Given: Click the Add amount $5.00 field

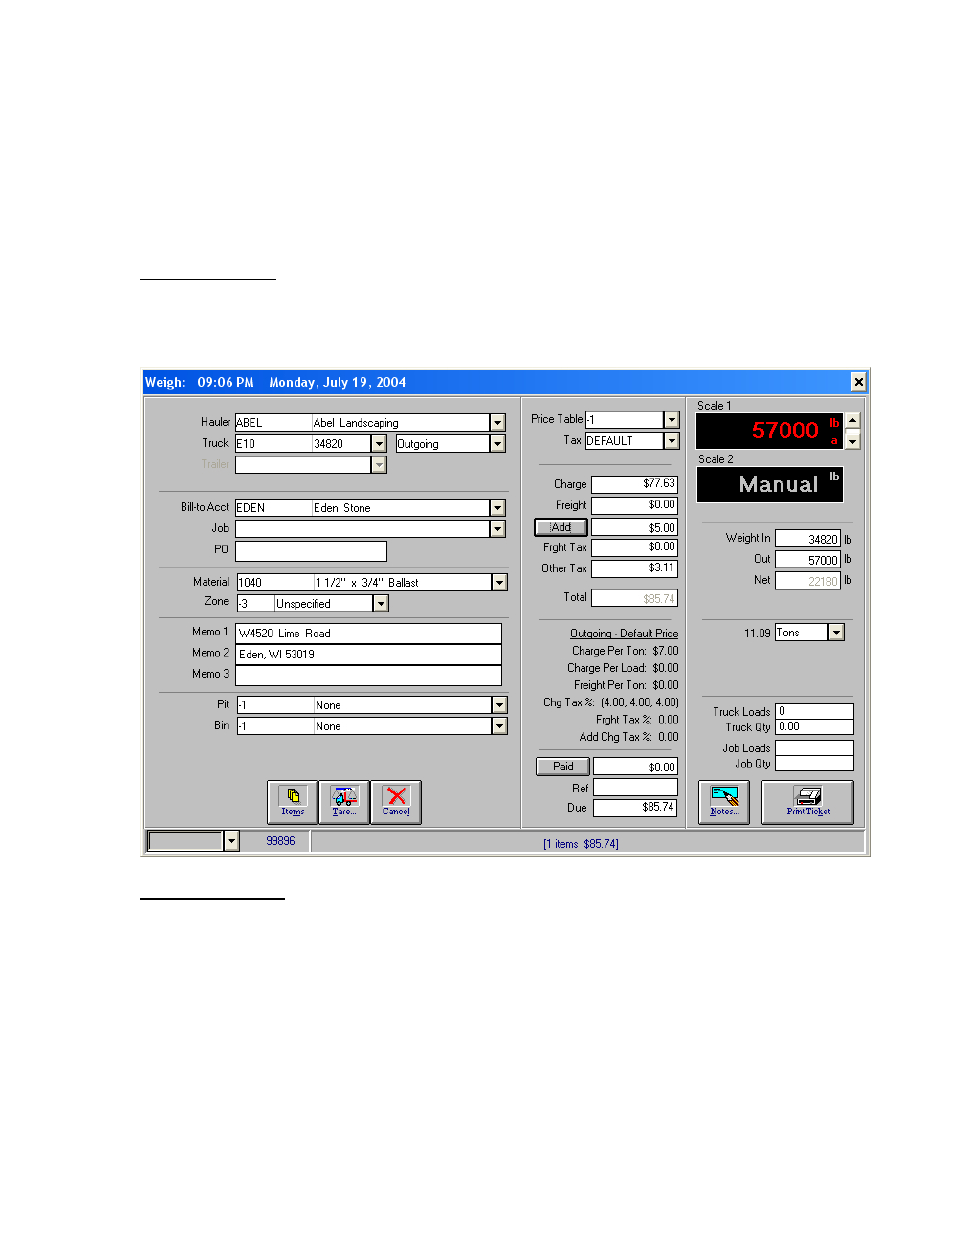Looking at the screenshot, I should click(634, 527).
